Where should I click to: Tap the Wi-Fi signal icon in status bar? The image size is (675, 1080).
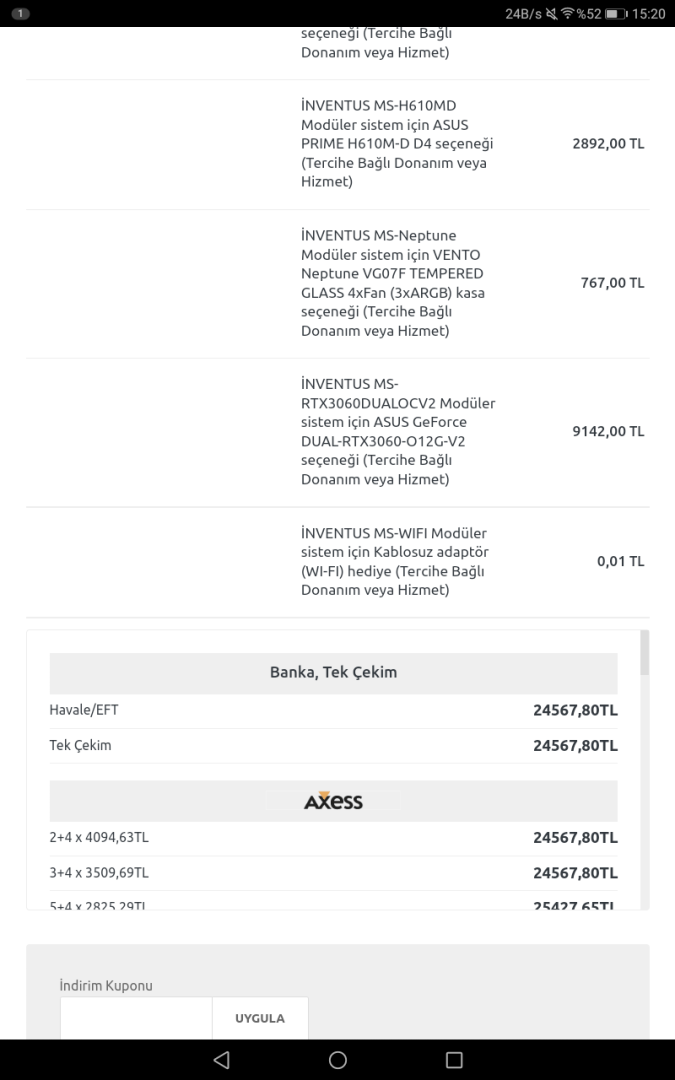coord(567,14)
